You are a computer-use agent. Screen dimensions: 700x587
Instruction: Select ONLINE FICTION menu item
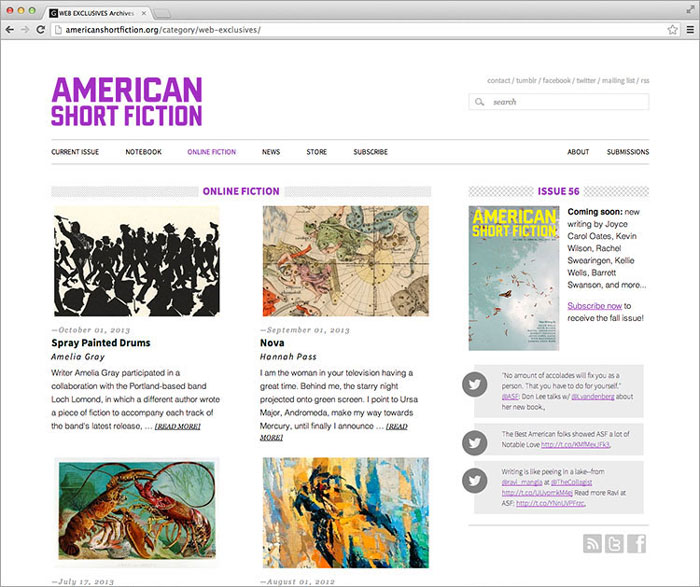click(x=212, y=152)
